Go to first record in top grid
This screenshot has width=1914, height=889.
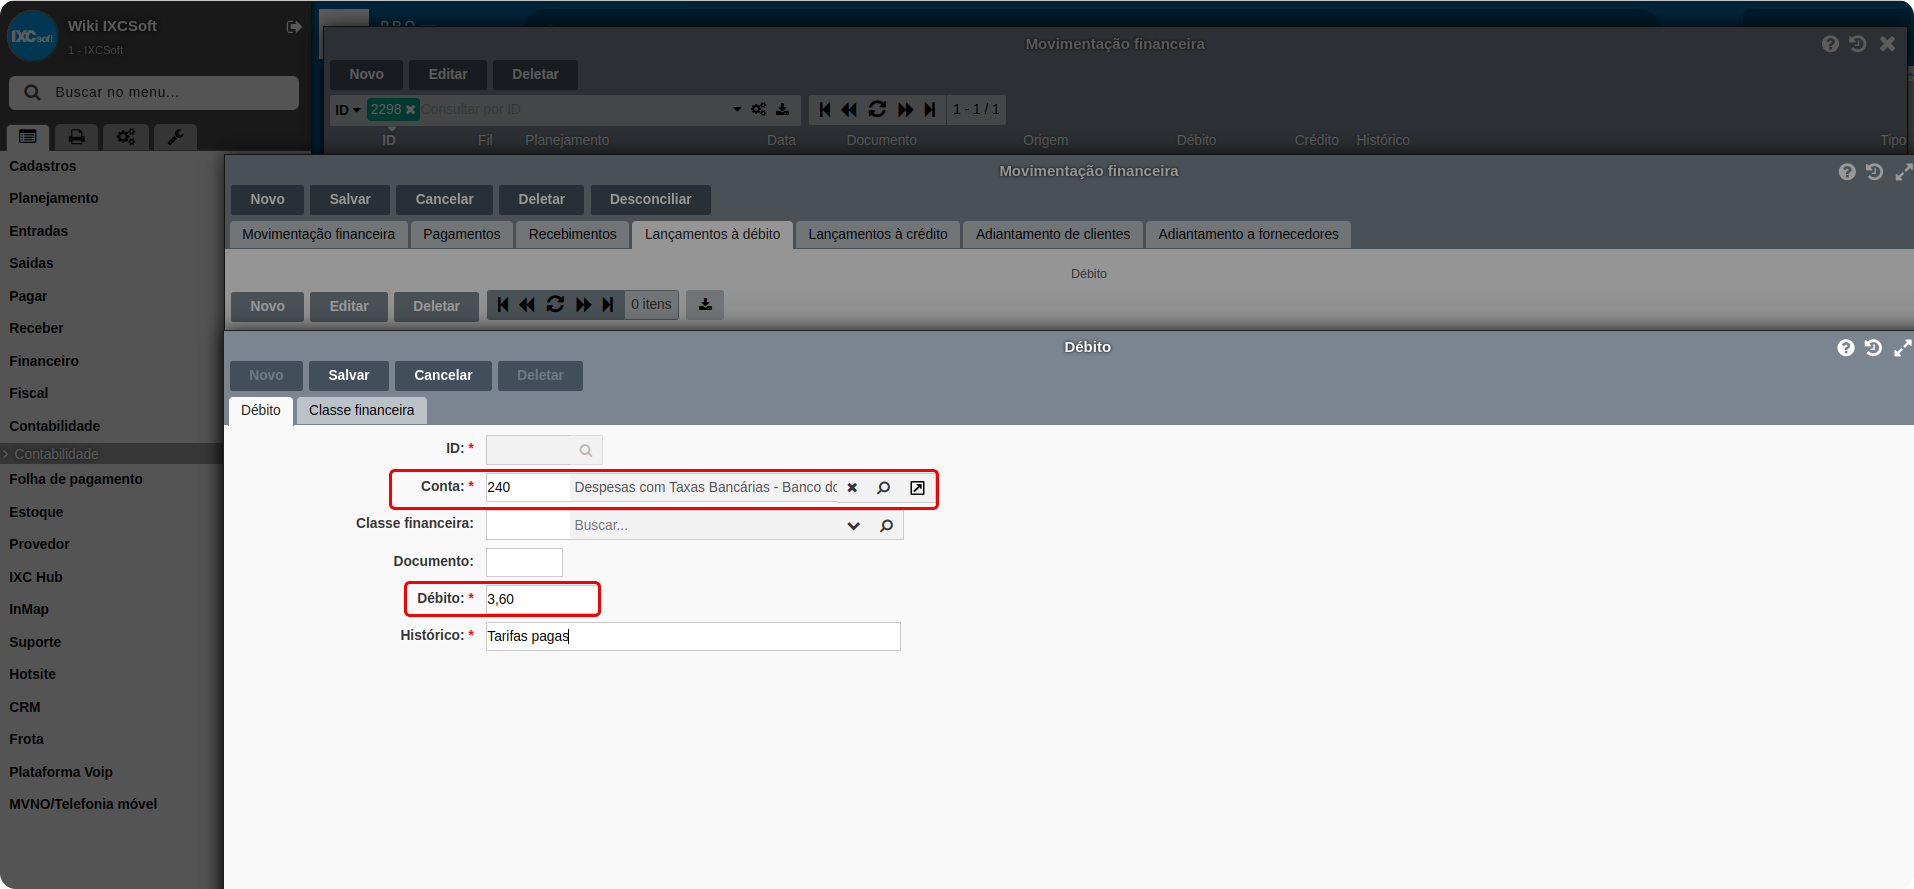pos(825,109)
